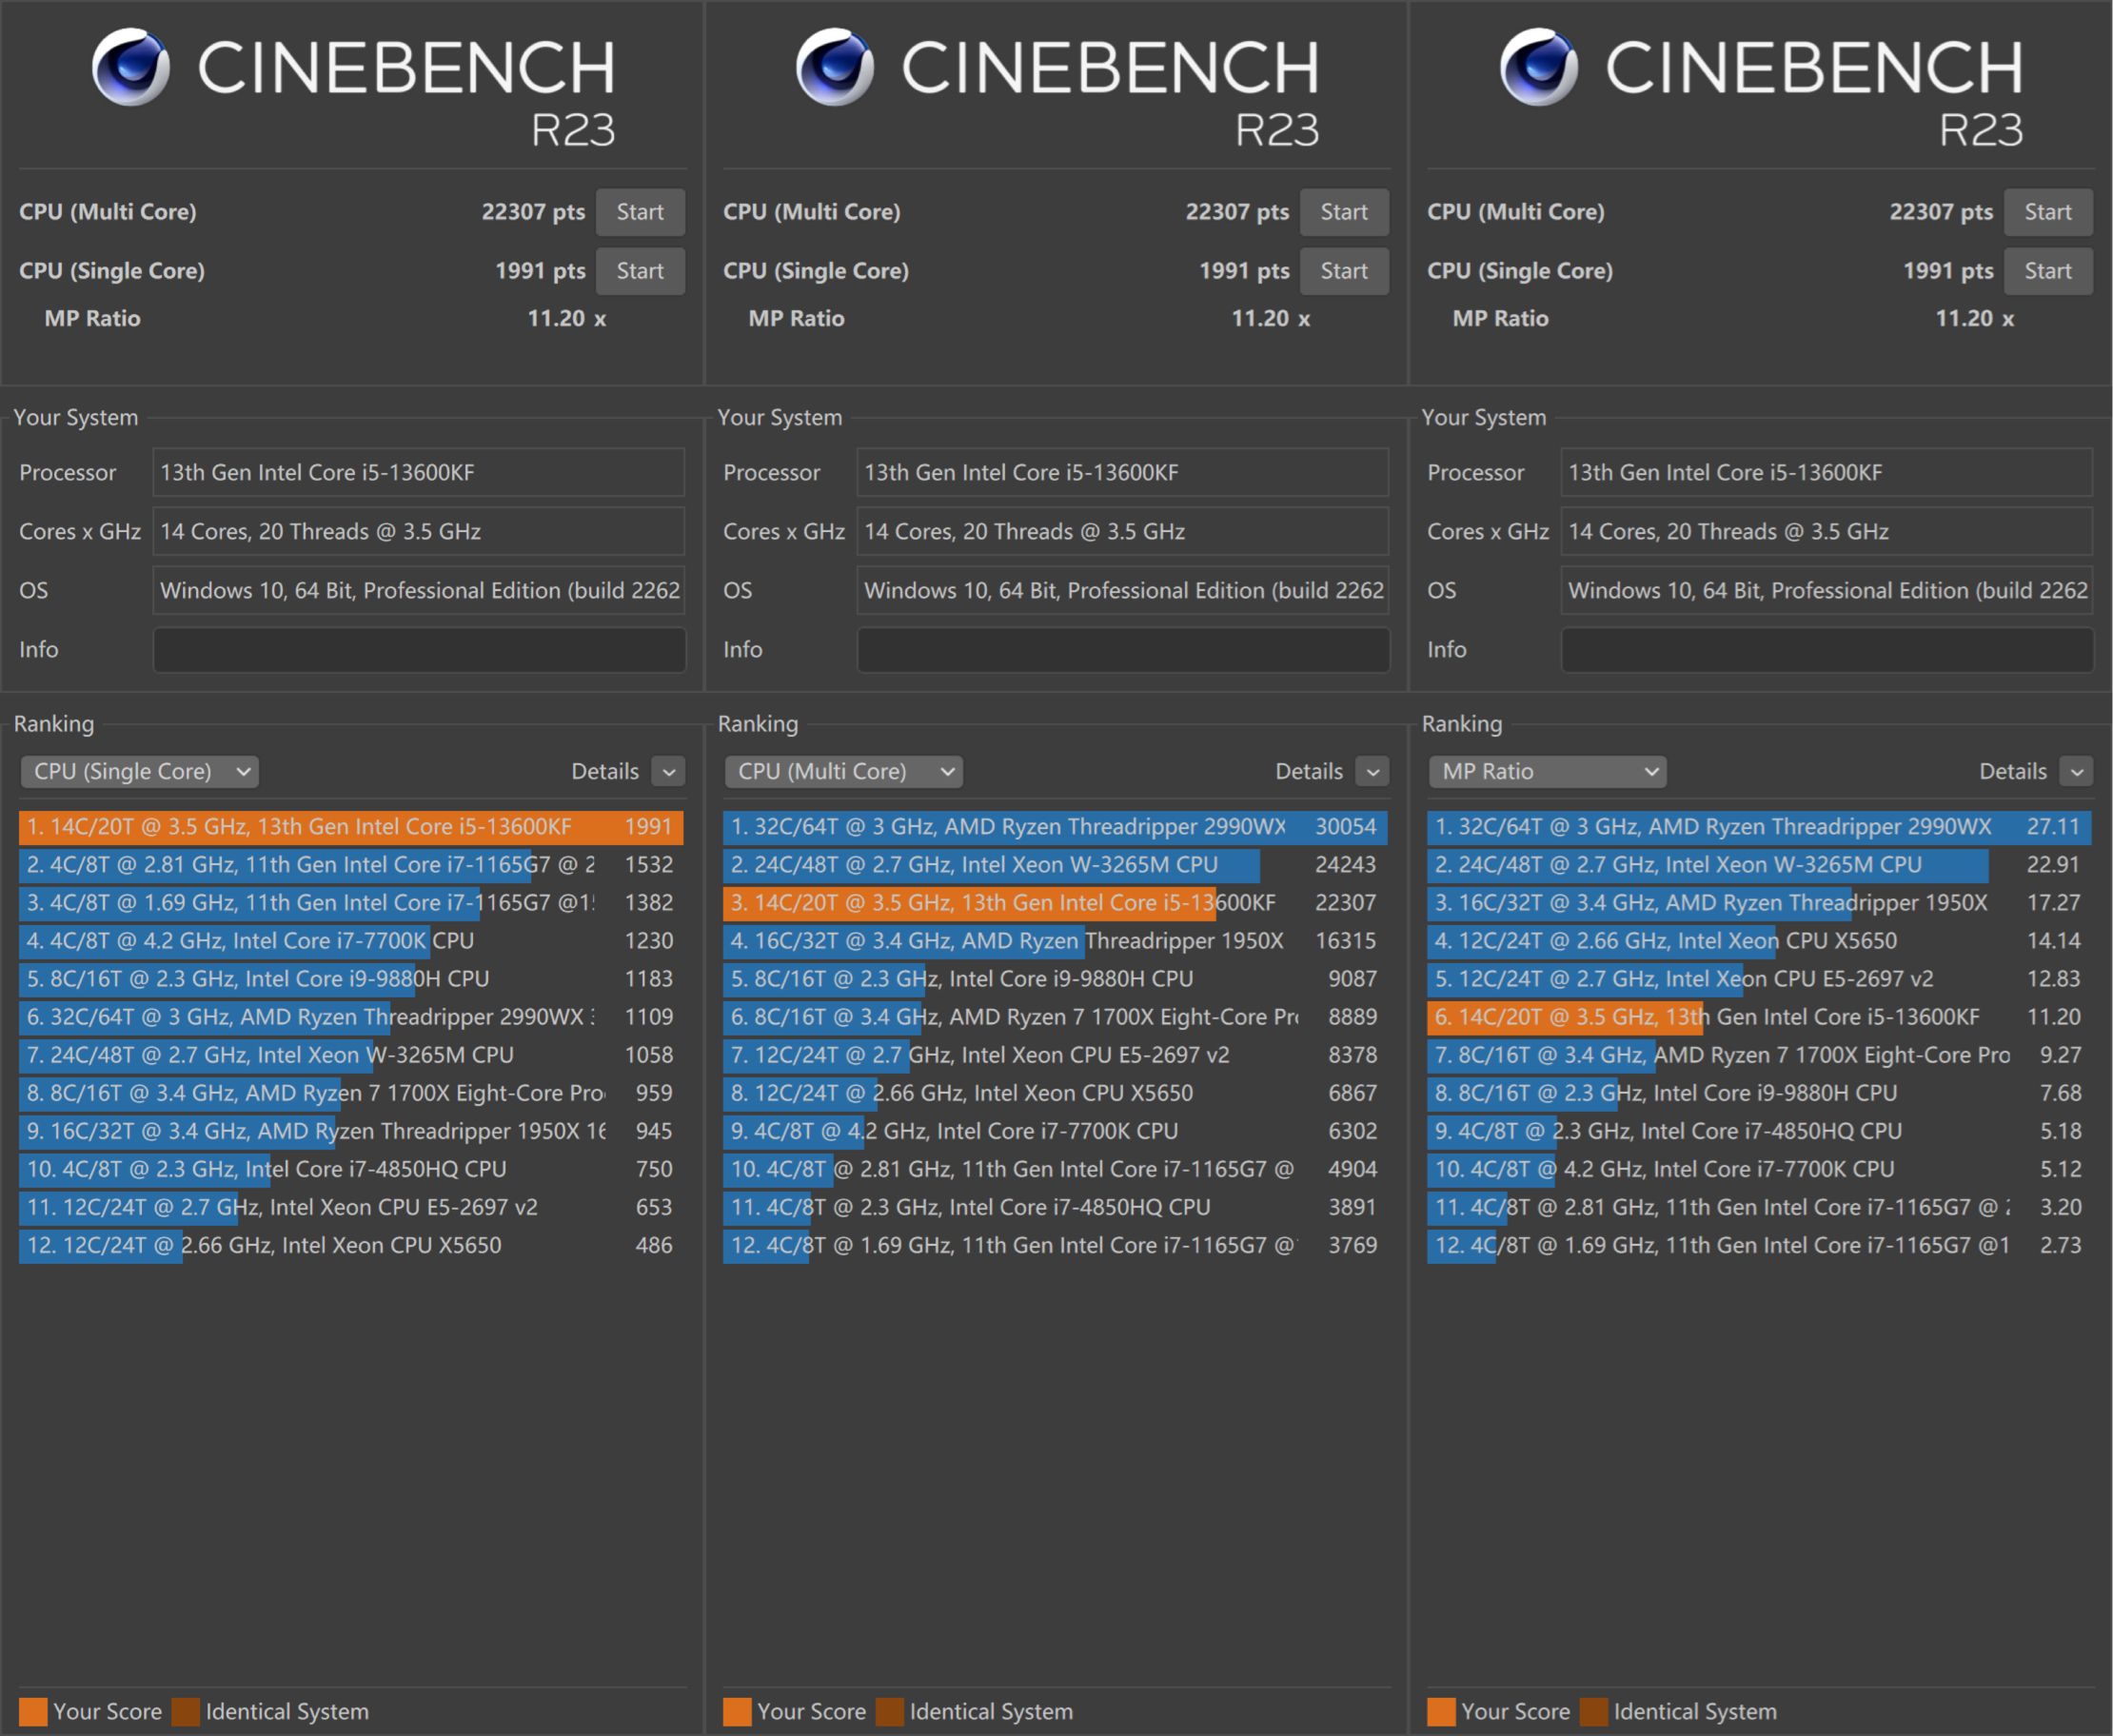The width and height of the screenshot is (2113, 1736).
Task: Select i9-9880H row with ratio 7.68
Action: tap(1759, 1093)
